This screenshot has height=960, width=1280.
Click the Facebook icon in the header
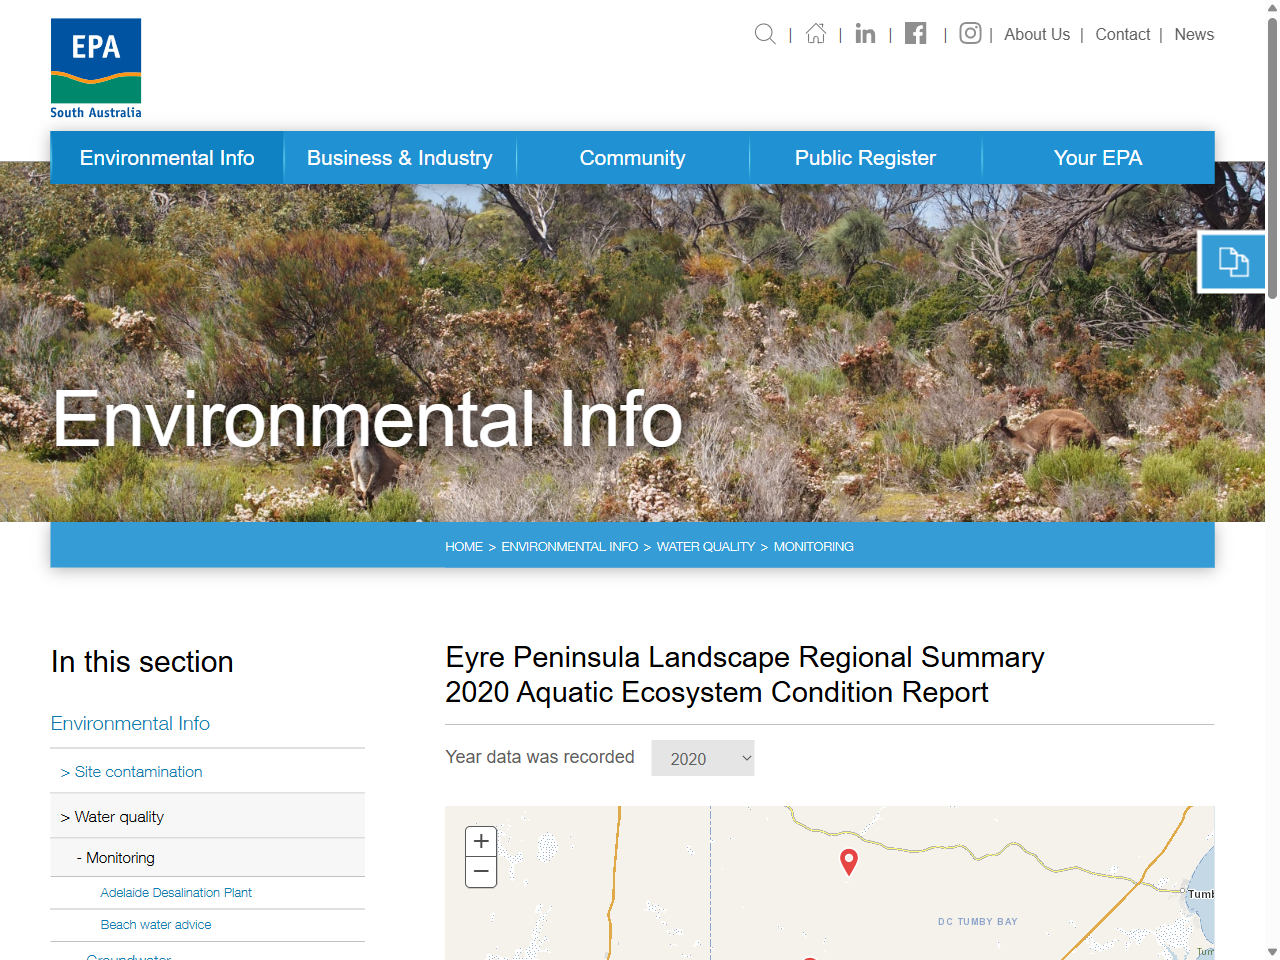[915, 33]
